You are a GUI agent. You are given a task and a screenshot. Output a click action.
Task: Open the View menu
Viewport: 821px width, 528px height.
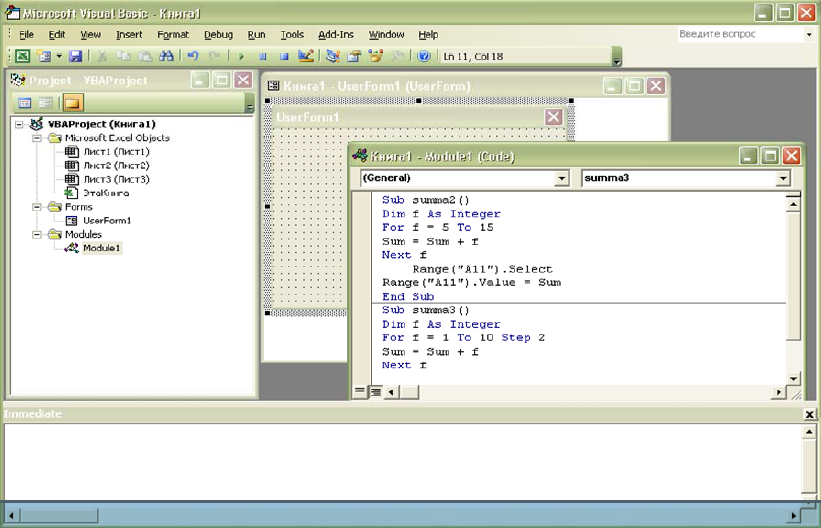(x=91, y=35)
